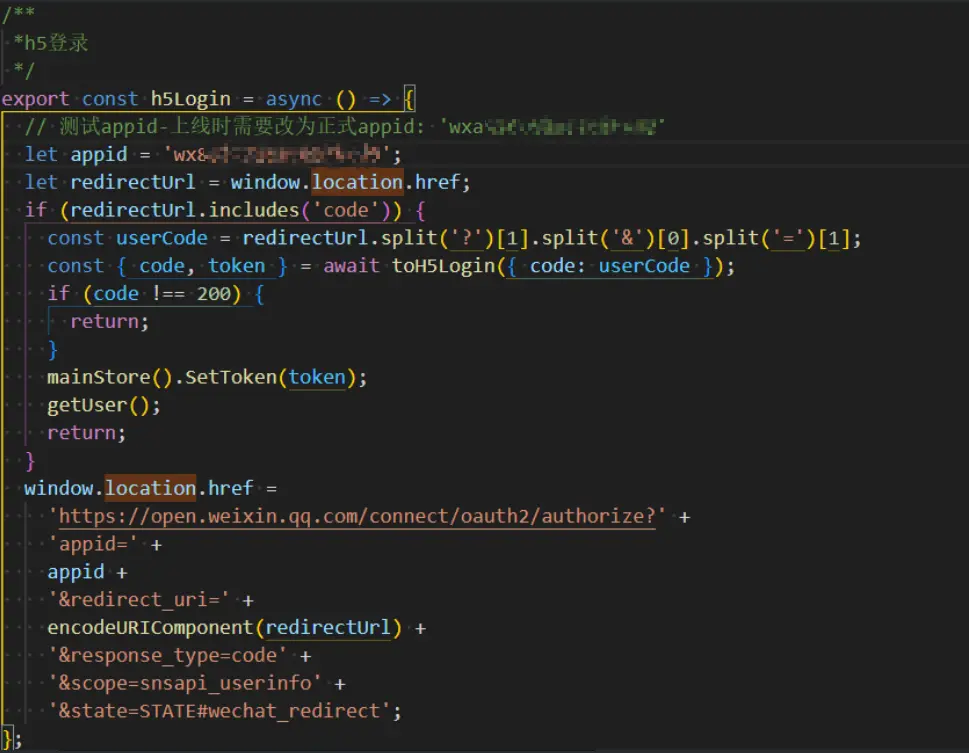Click the h5Login function name
Image resolution: width=969 pixels, height=753 pixels.
coord(190,99)
